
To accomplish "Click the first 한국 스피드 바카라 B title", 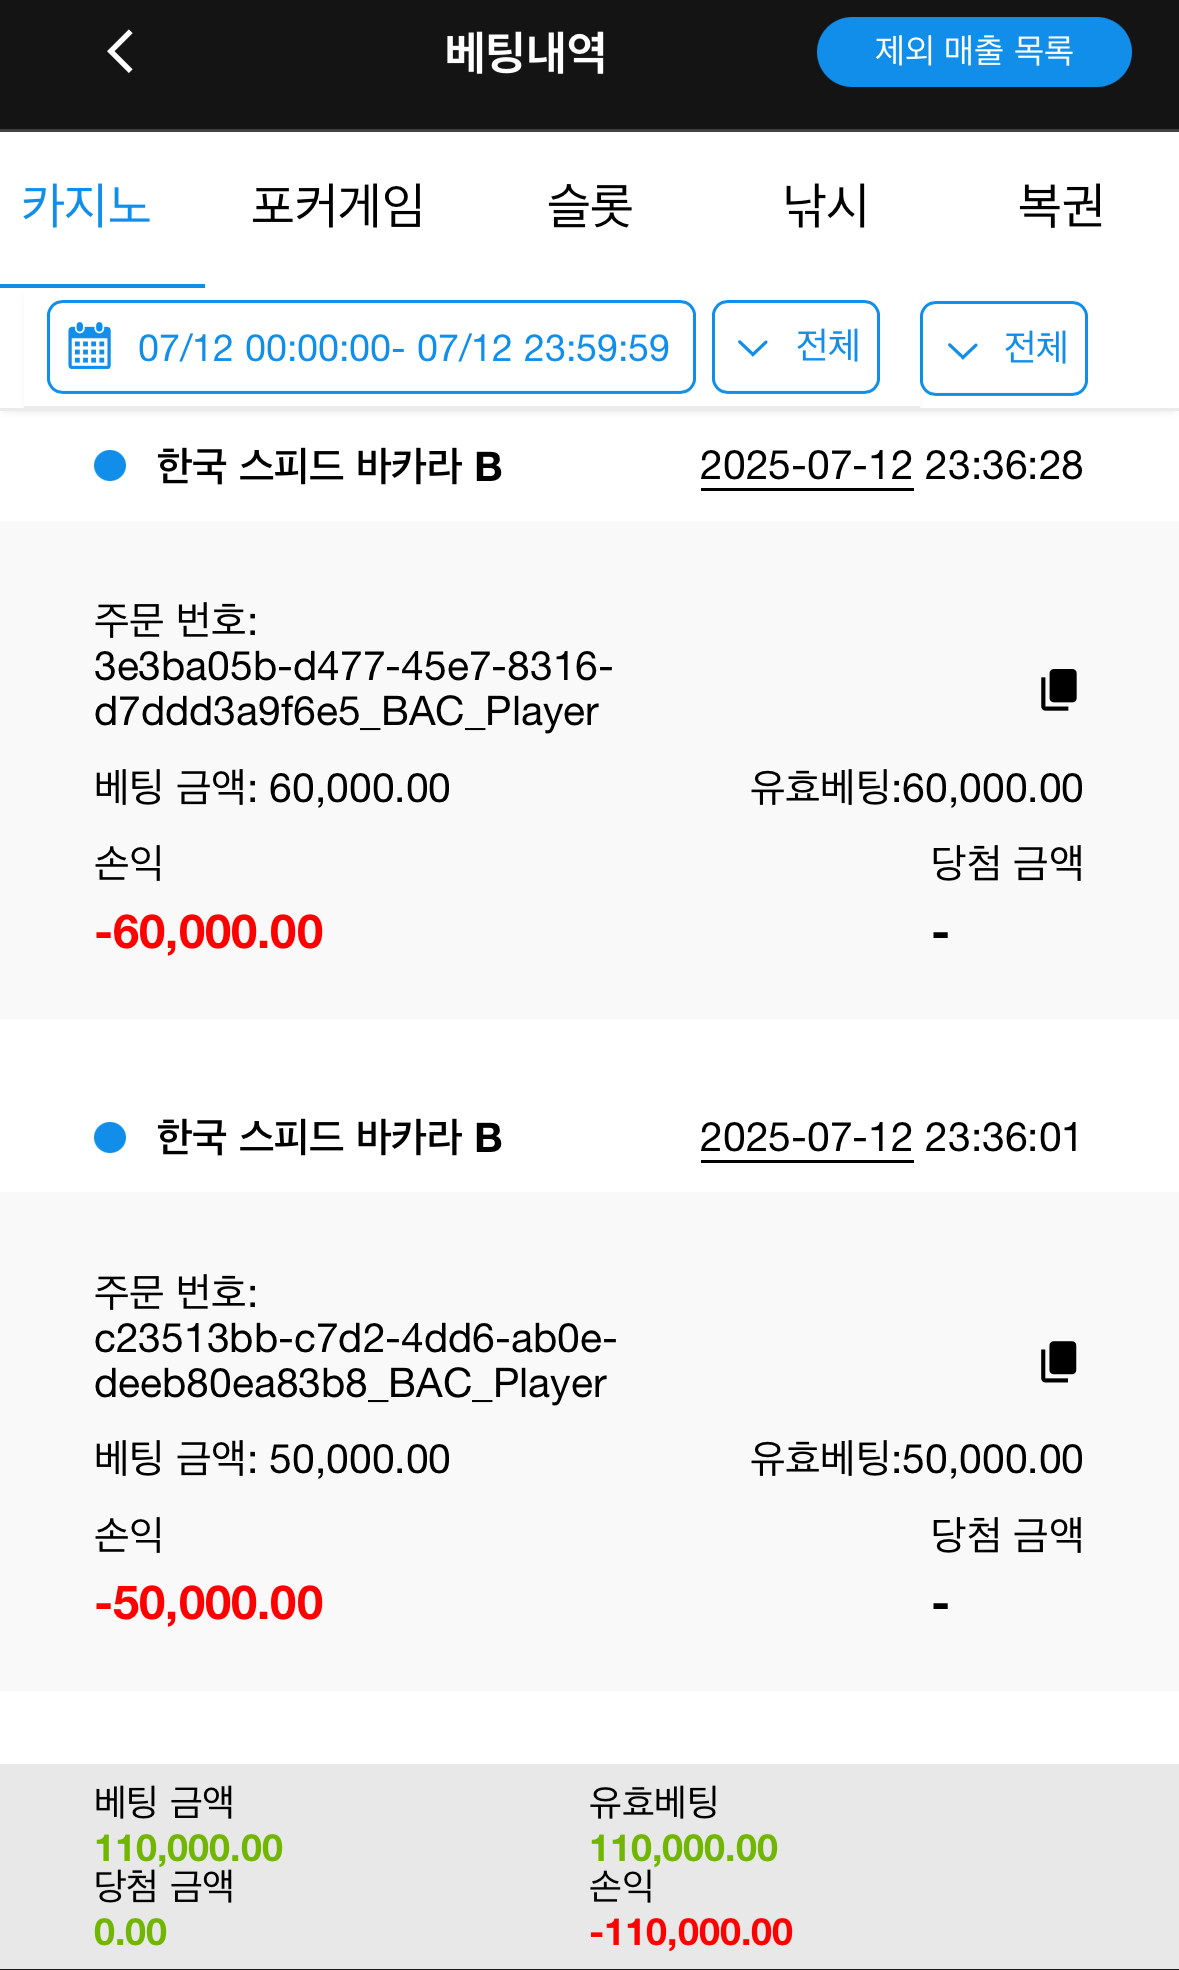I will 329,467.
